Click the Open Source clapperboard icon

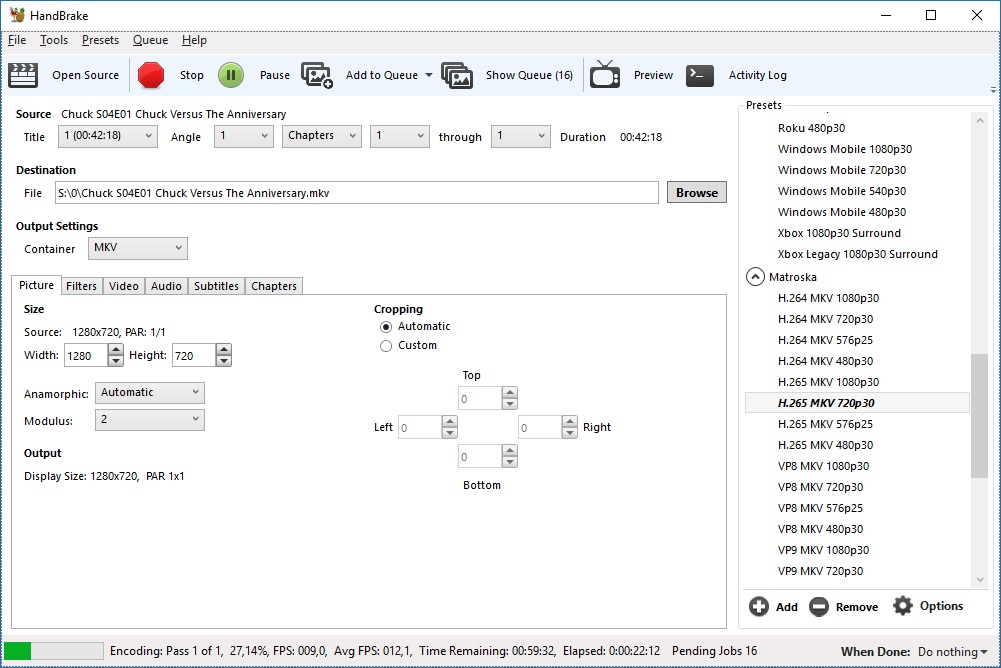tap(23, 75)
